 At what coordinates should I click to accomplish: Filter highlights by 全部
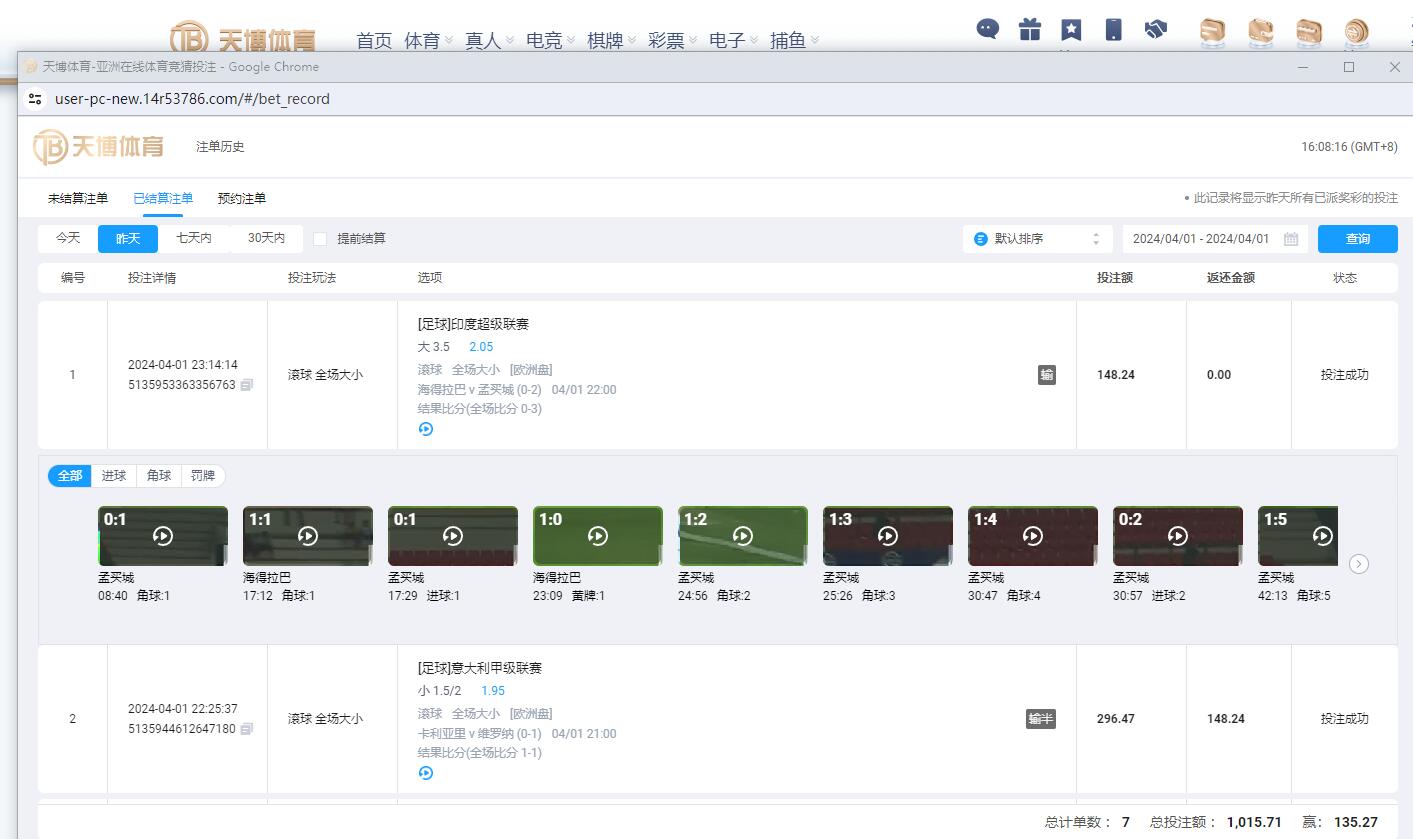[x=70, y=476]
